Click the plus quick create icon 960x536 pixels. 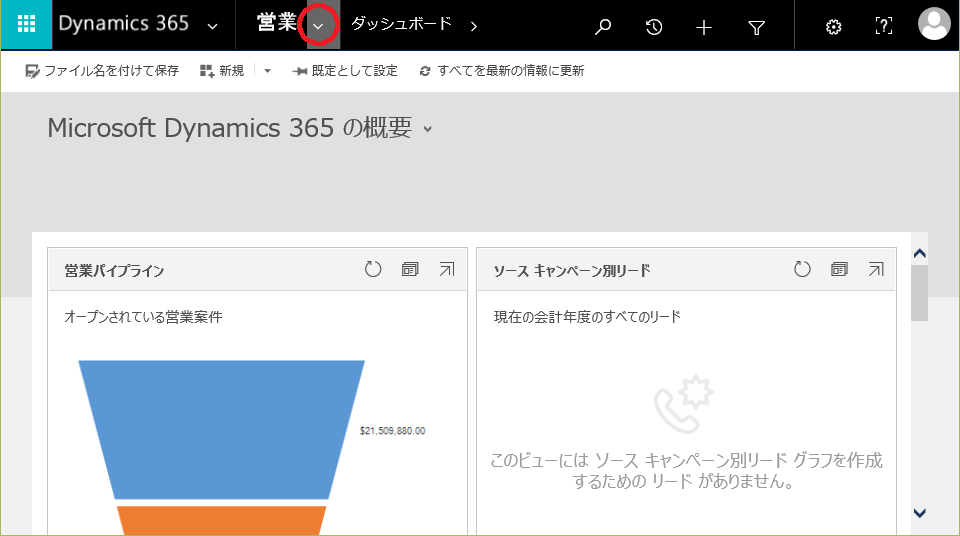tap(704, 27)
